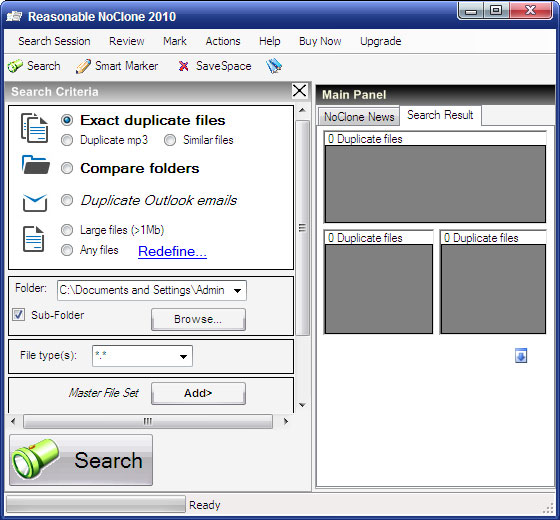Click the horizontal scrollbar of Search Criteria
The width and height of the screenshot is (560, 520).
coord(148,421)
